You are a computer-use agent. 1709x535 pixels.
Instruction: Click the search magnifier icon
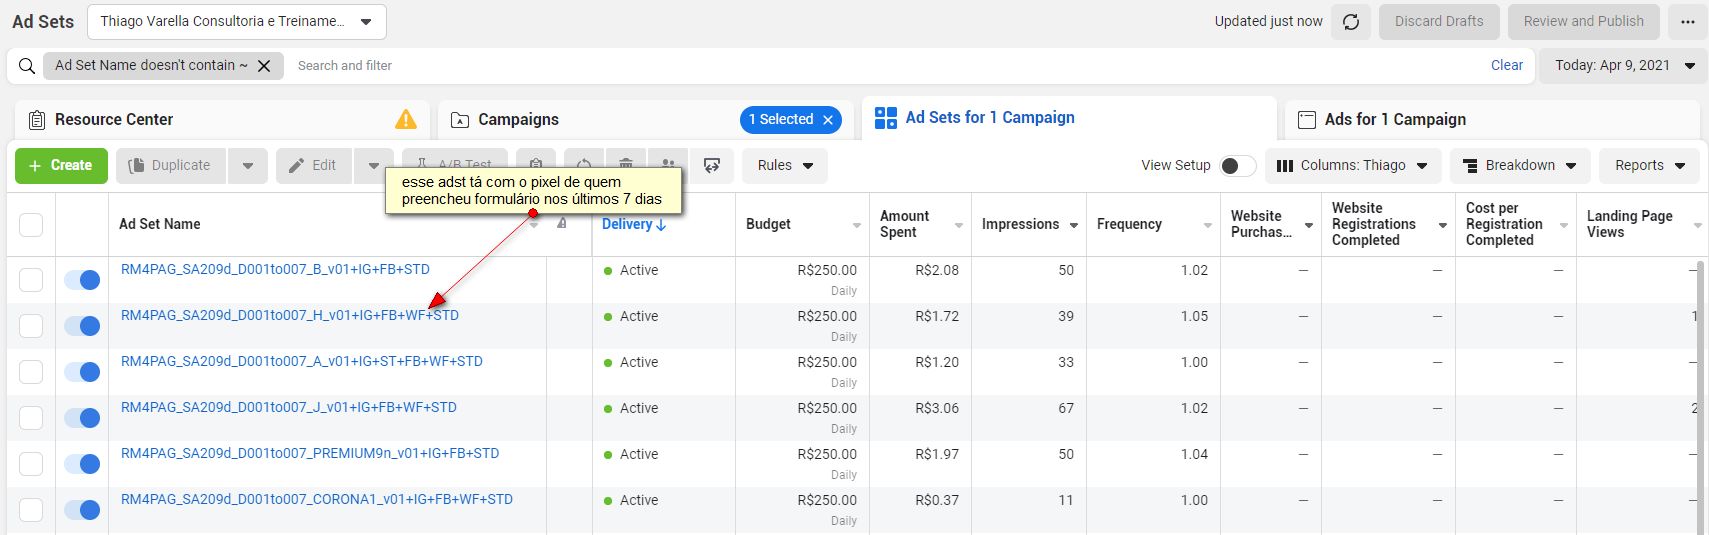pos(27,66)
